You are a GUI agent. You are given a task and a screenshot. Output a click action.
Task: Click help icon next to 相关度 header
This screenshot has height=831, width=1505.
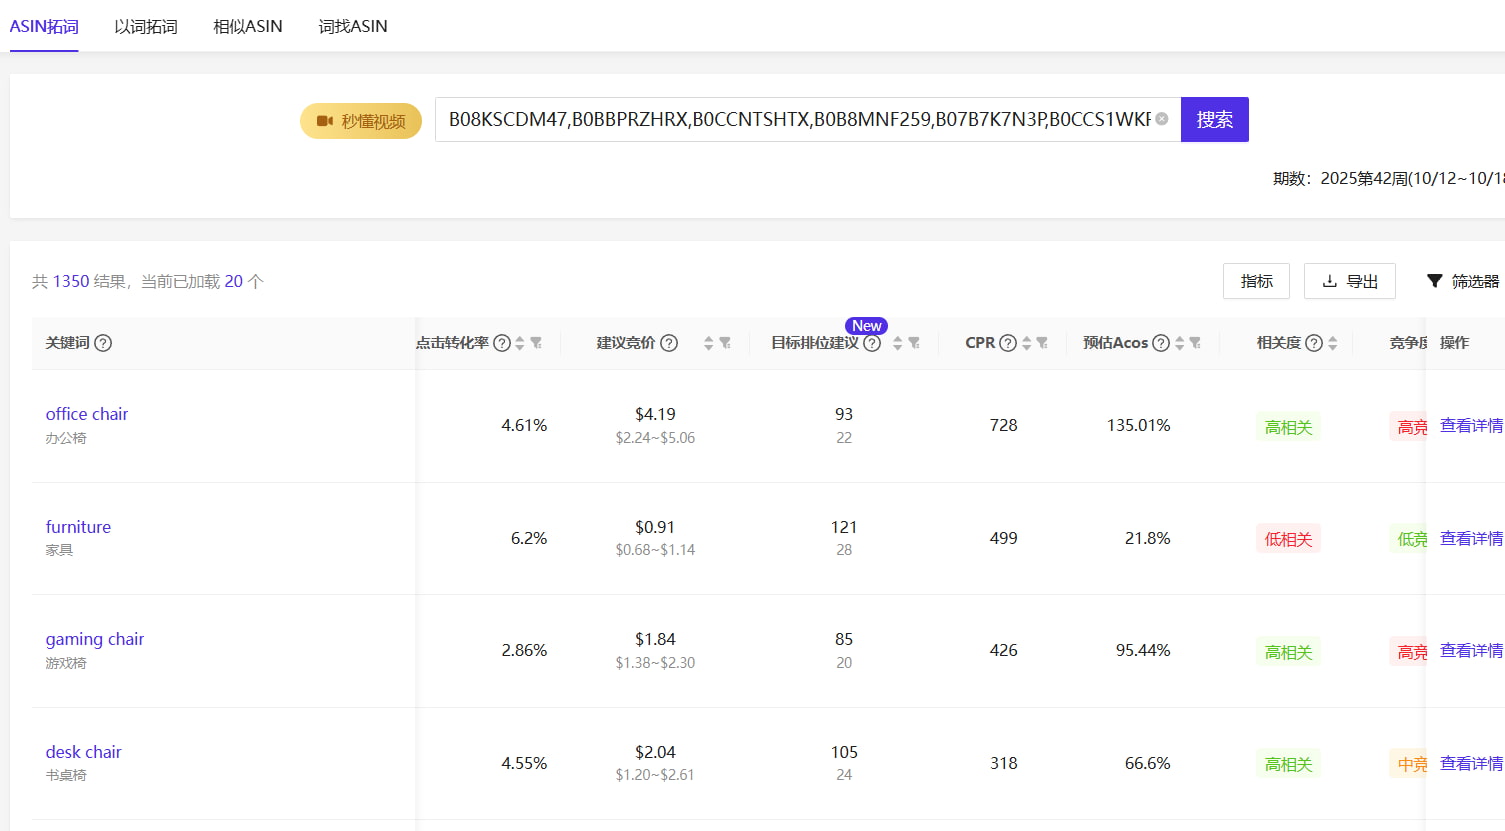pyautogui.click(x=1314, y=343)
